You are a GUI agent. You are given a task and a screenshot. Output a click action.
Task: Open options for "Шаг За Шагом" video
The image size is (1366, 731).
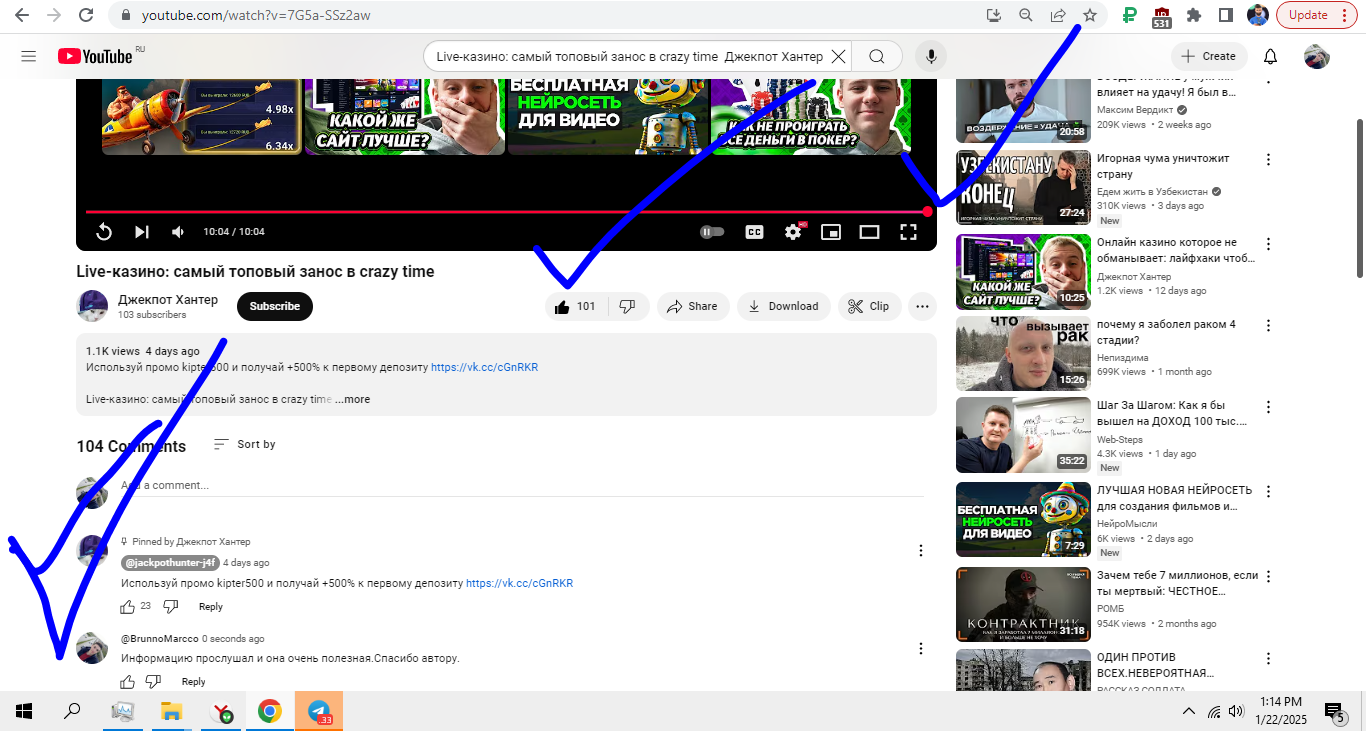coord(1269,408)
